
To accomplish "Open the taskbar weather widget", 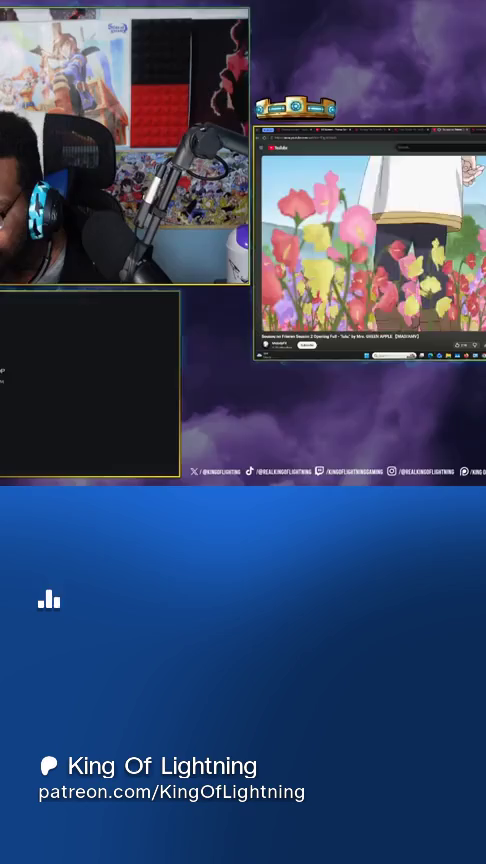I will 263,355.
